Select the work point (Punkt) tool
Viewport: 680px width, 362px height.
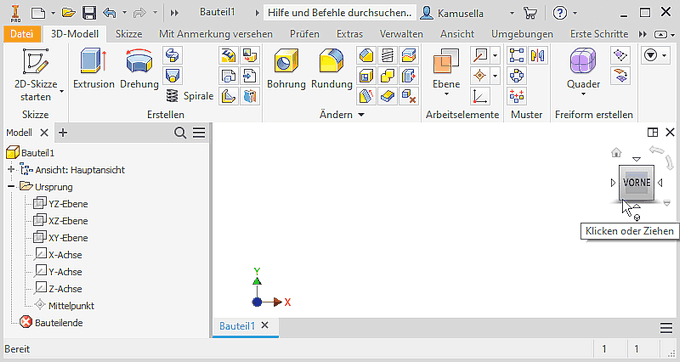[x=480, y=76]
